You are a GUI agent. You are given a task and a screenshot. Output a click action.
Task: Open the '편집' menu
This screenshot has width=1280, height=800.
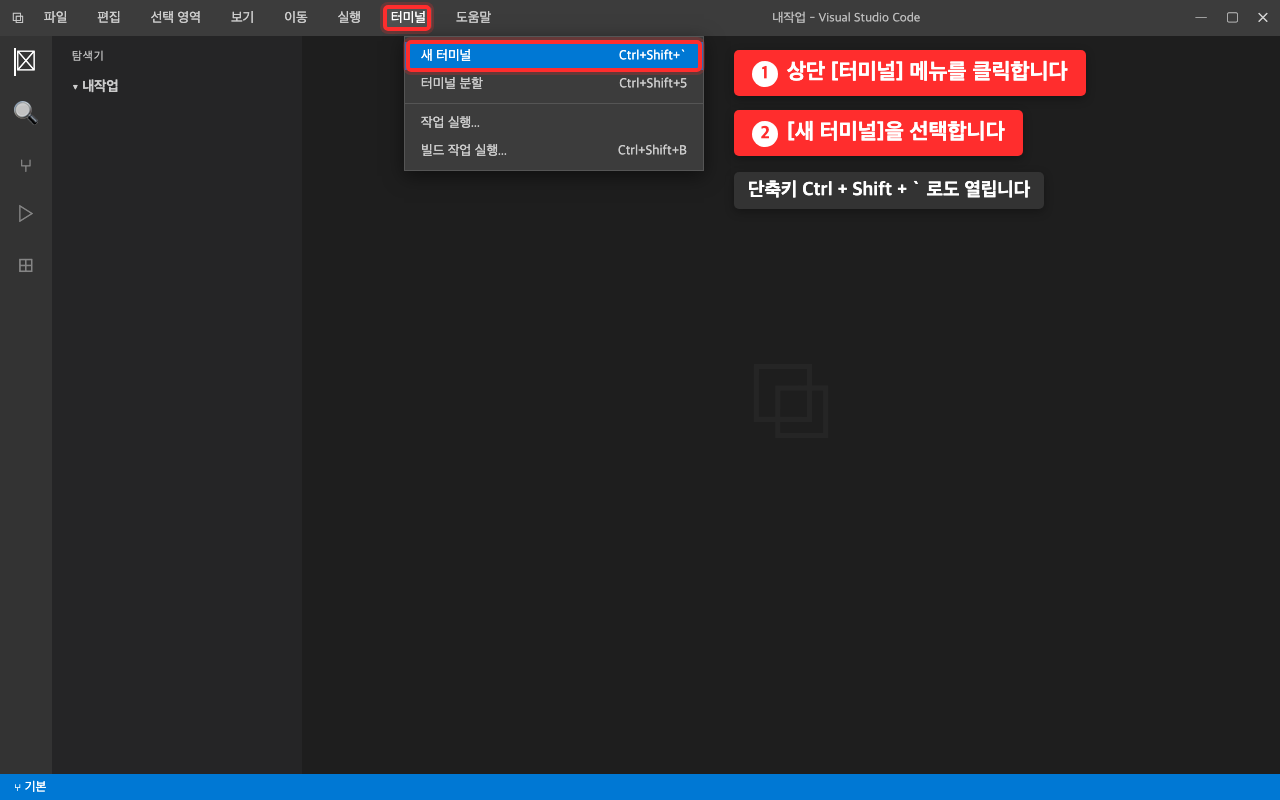109,17
